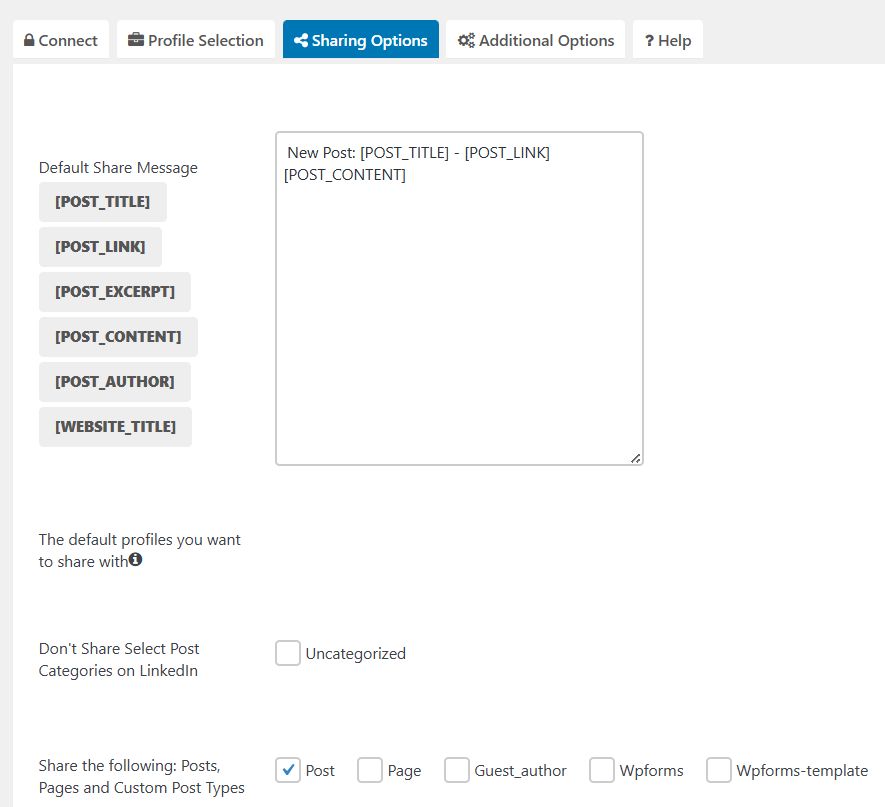
Task: Uncheck the Post type checkbox
Action: pos(288,770)
